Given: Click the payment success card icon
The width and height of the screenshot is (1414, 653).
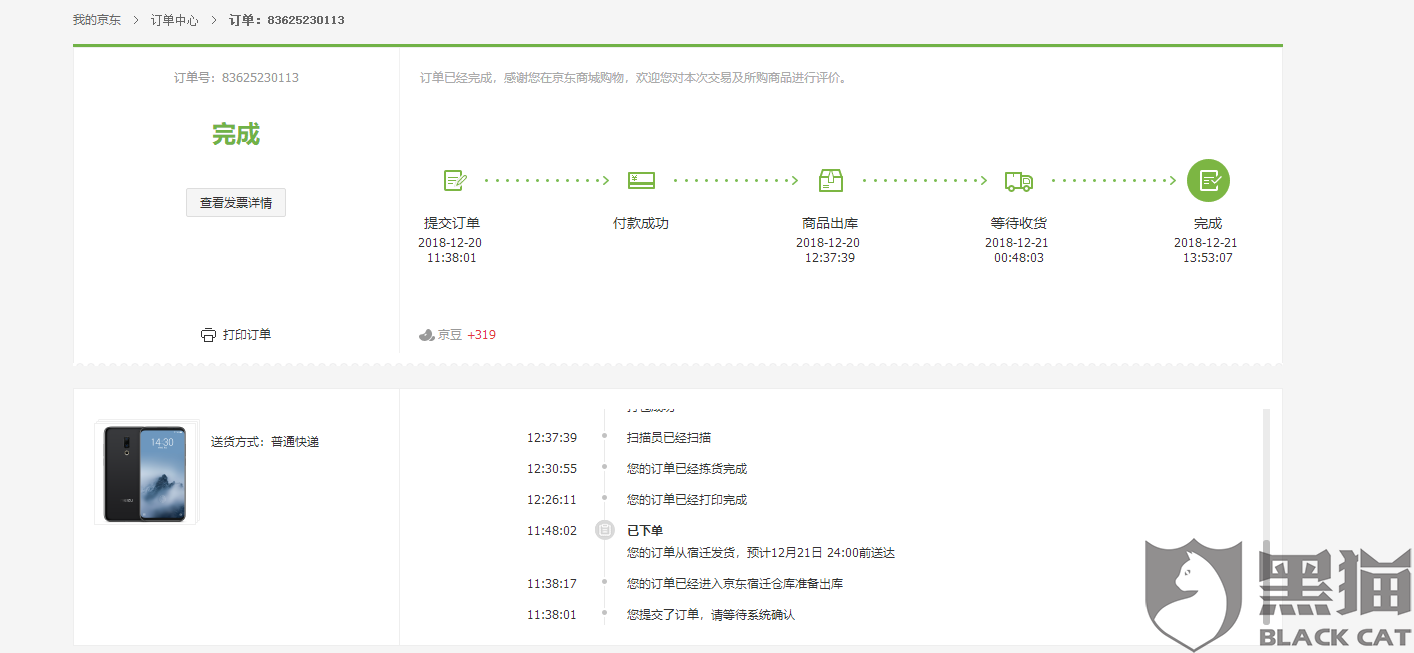Looking at the screenshot, I should pyautogui.click(x=641, y=181).
